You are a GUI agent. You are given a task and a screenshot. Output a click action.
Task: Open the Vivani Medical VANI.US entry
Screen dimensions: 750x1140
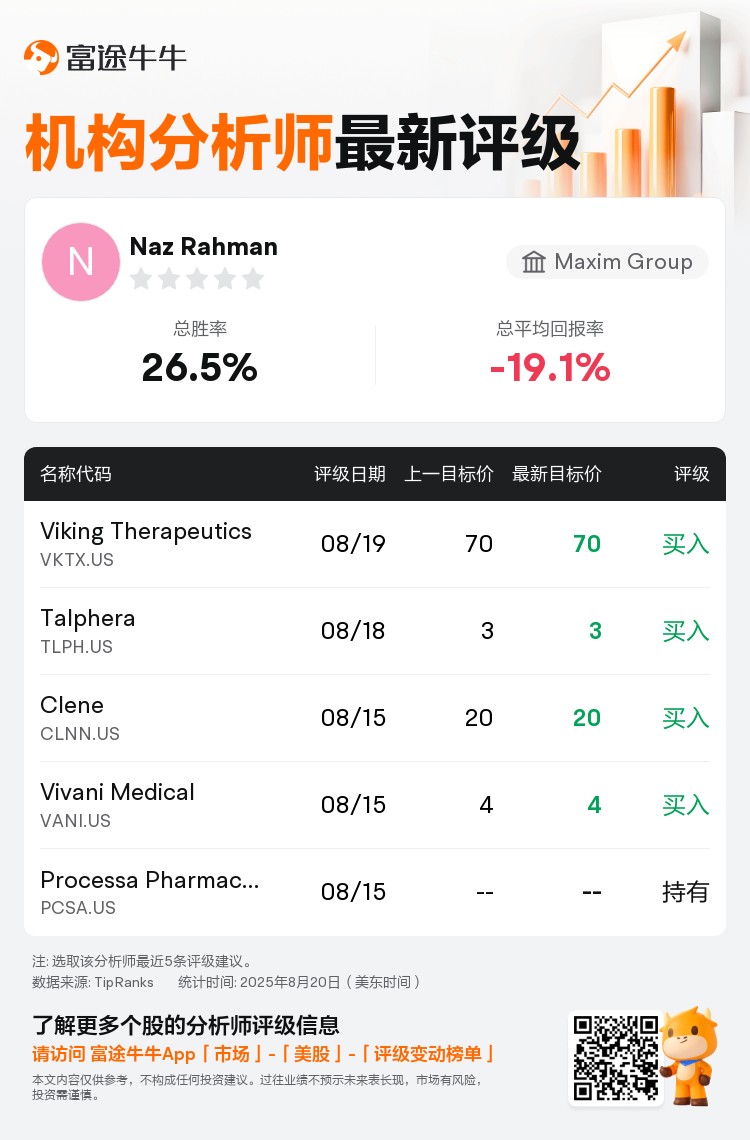[375, 805]
